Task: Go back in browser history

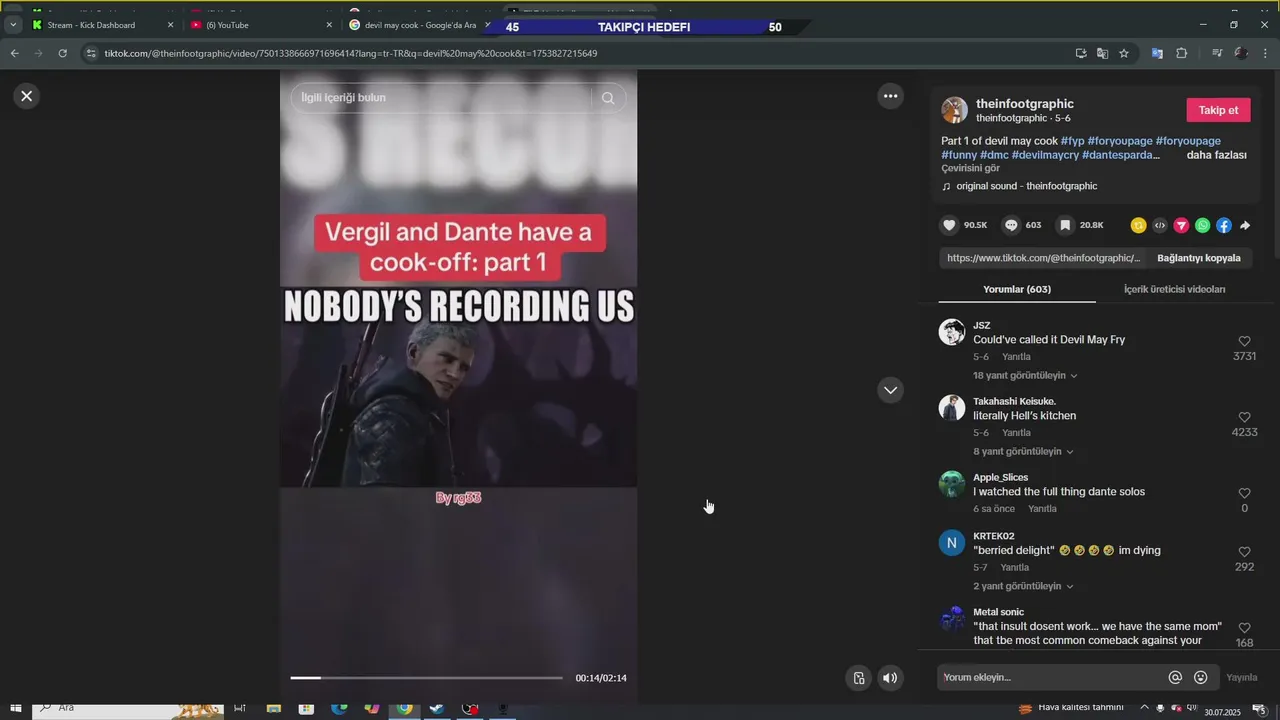Action: coord(14,53)
